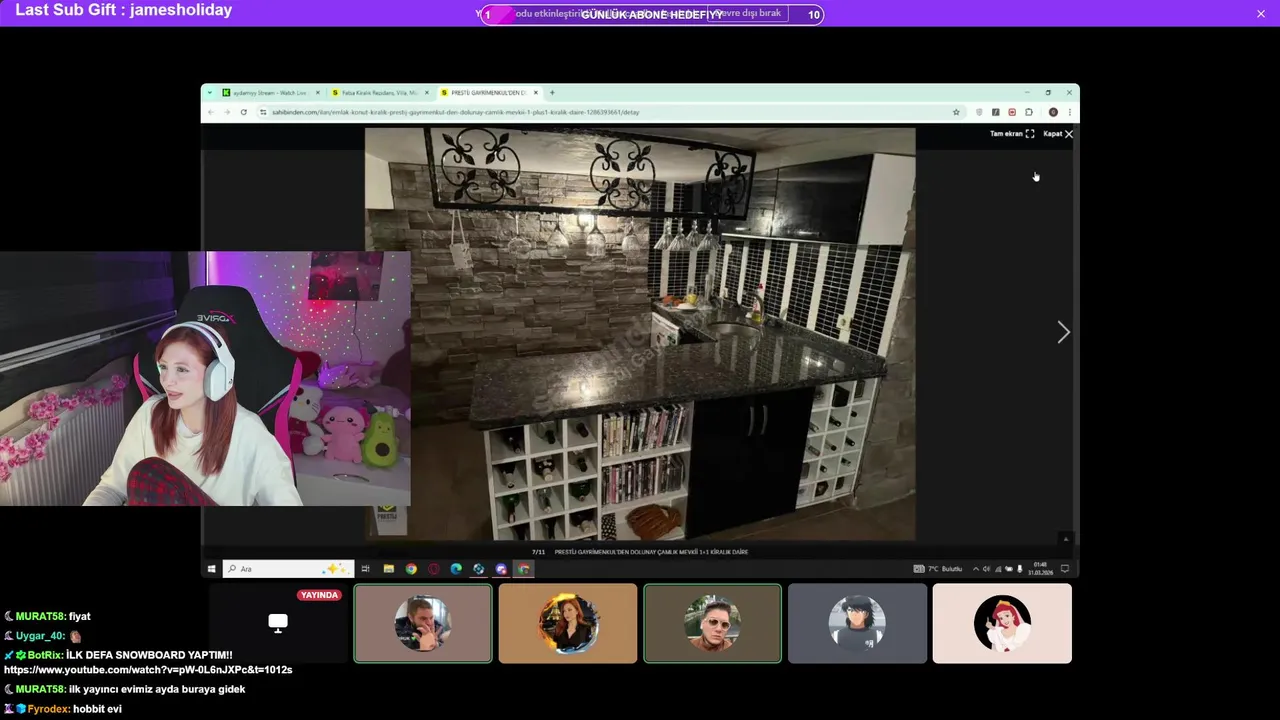Open the browser extensions puzzle icon
The width and height of the screenshot is (1280, 720).
point(1029,112)
